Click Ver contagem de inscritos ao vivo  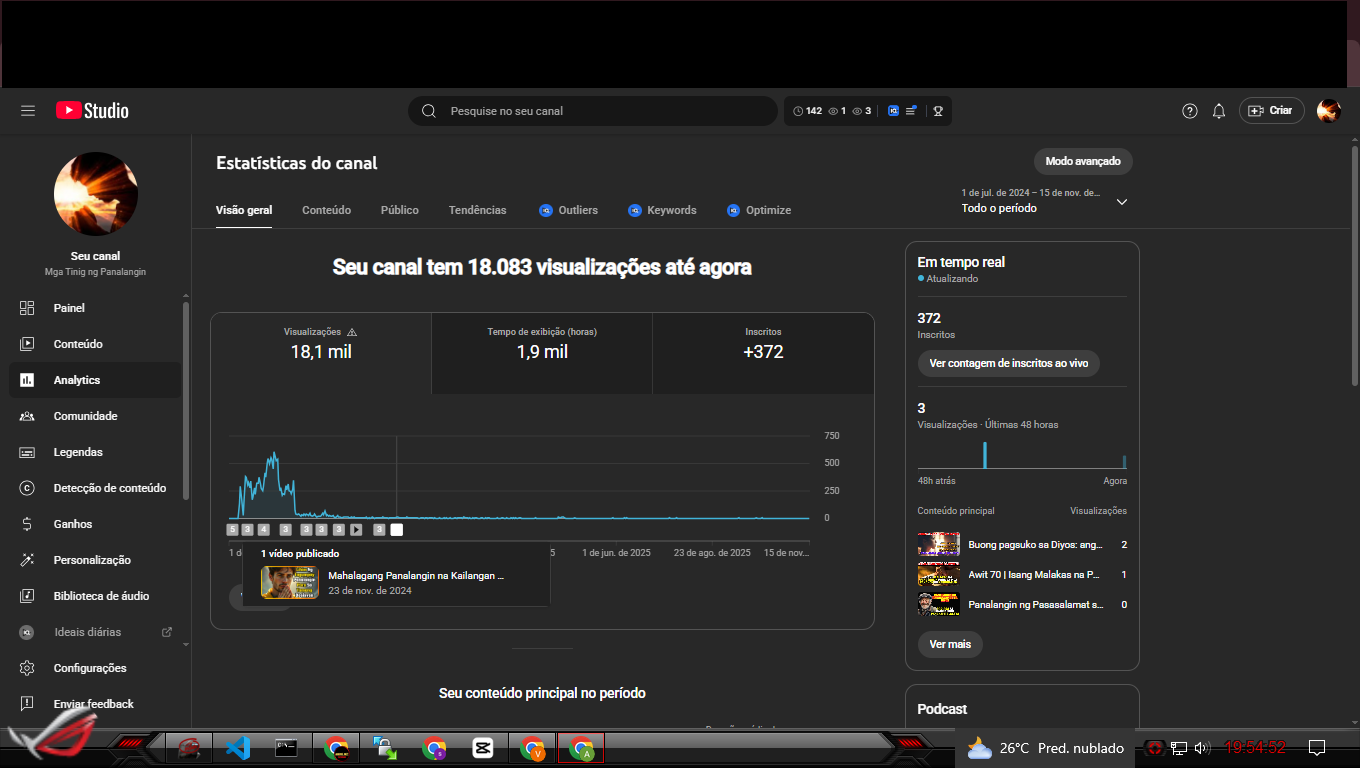point(1008,364)
